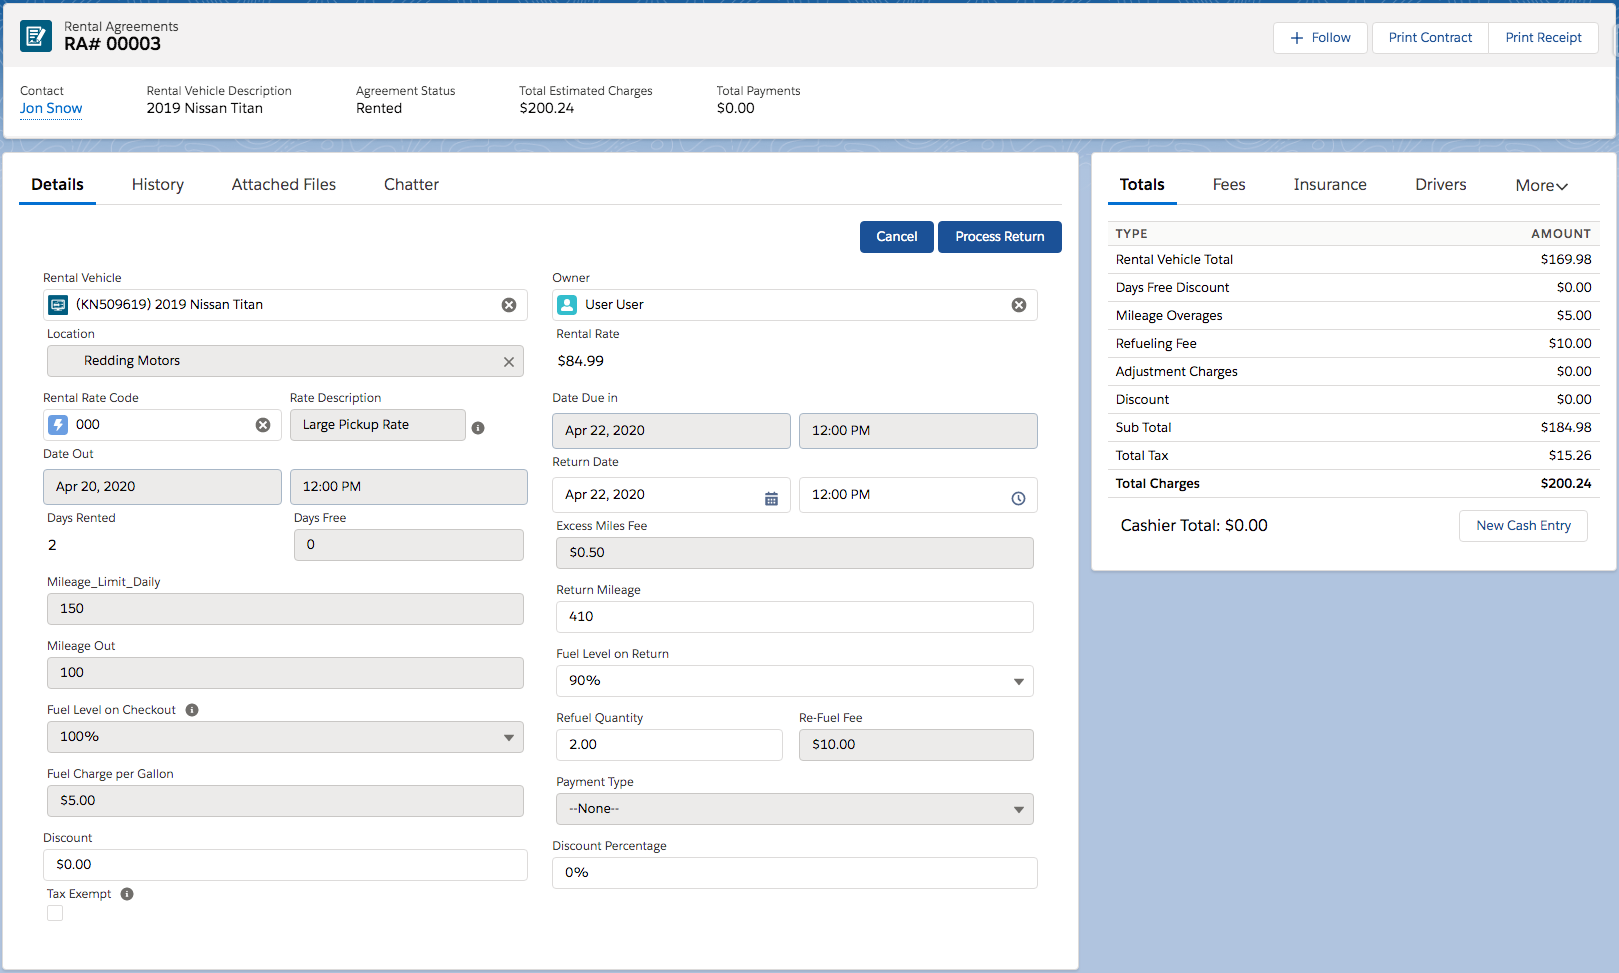Click the Refuel Quantity field
Image resolution: width=1619 pixels, height=973 pixels.
(669, 745)
